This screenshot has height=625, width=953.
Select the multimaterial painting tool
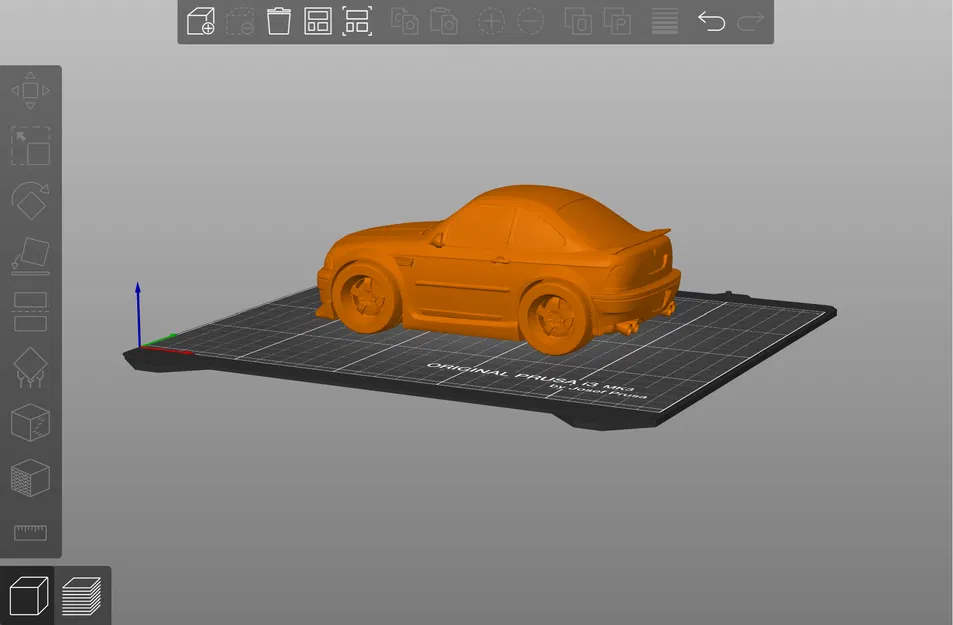coord(31,478)
